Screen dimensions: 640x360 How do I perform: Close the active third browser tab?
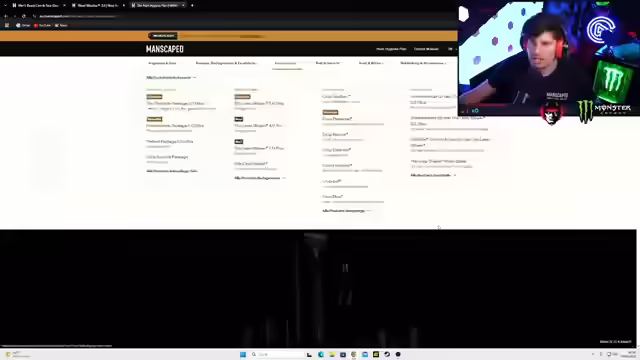[x=183, y=5]
